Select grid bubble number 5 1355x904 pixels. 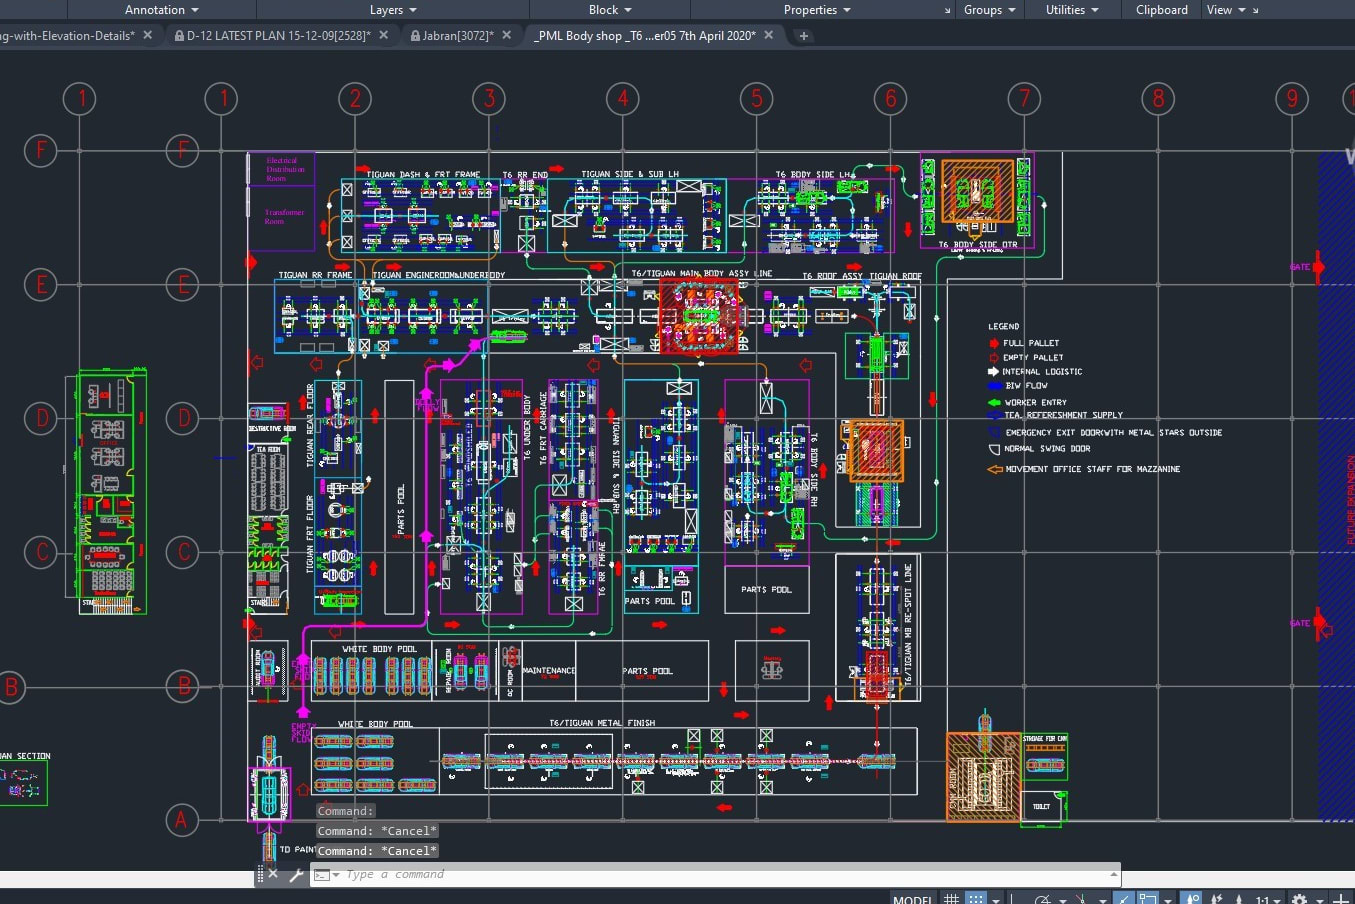click(x=757, y=98)
